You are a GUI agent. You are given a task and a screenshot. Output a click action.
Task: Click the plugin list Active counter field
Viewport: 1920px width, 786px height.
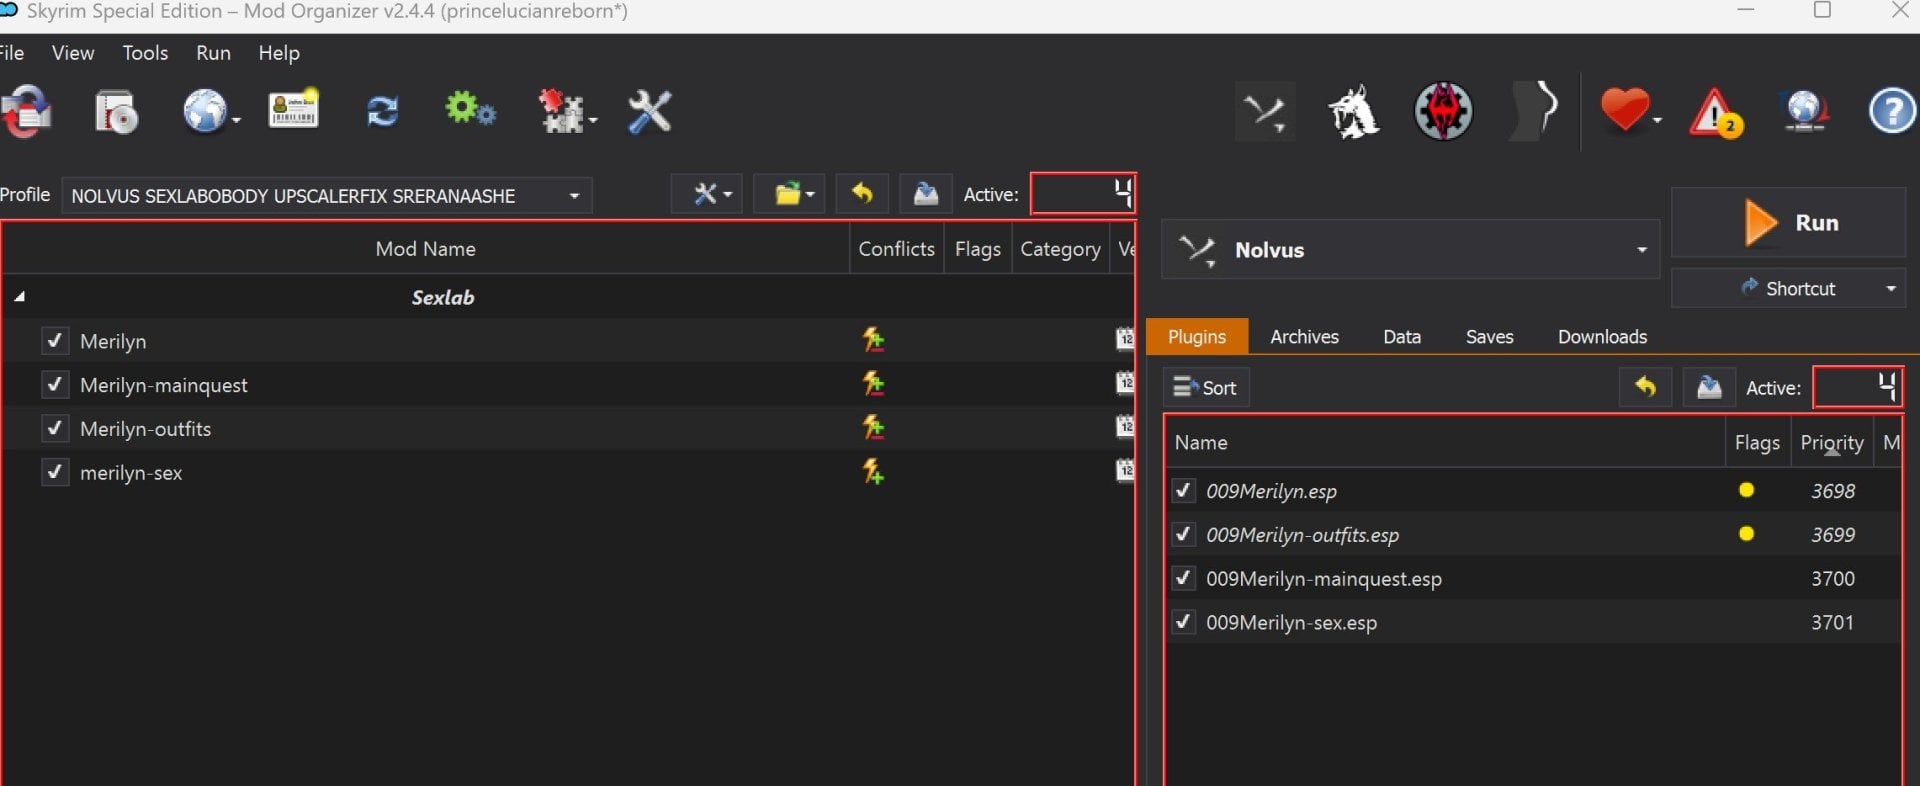pos(1858,387)
